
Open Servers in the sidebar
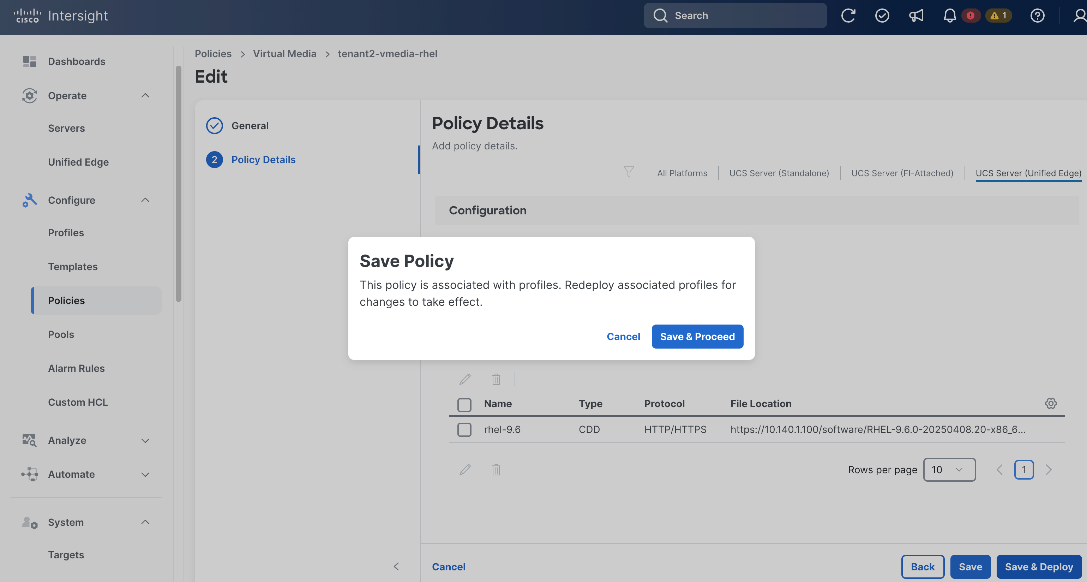pyautogui.click(x=67, y=129)
